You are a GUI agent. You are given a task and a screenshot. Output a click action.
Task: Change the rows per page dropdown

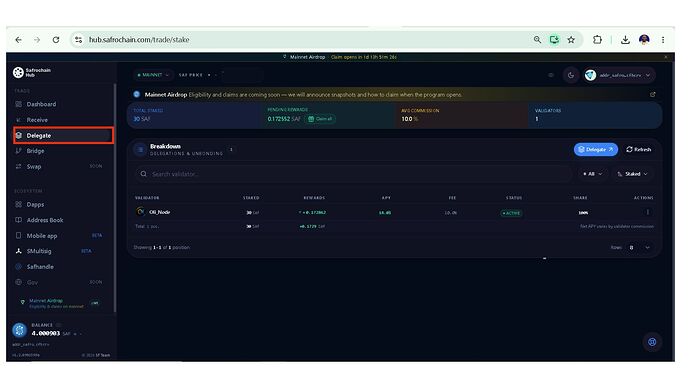tap(639, 248)
